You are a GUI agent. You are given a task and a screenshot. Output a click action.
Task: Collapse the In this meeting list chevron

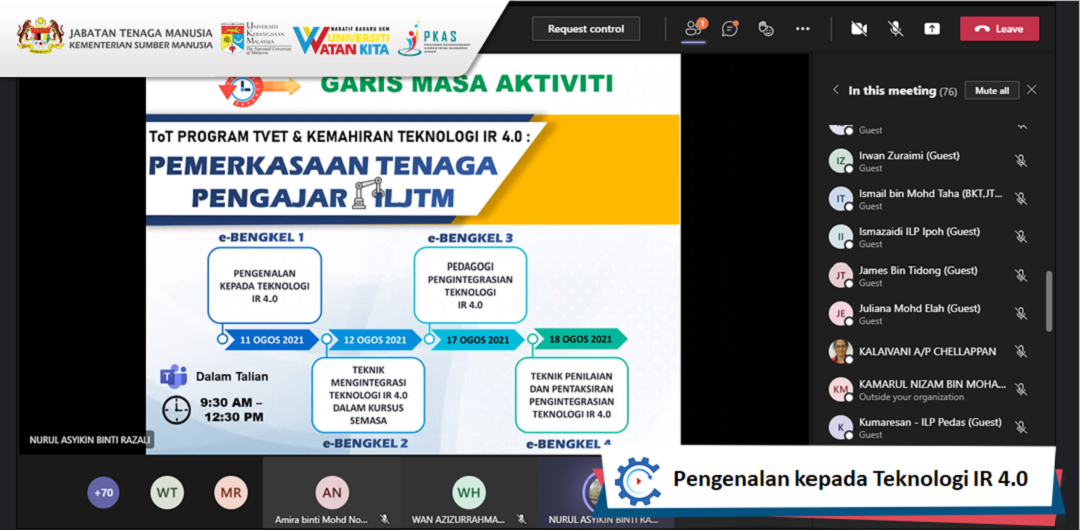(x=836, y=90)
